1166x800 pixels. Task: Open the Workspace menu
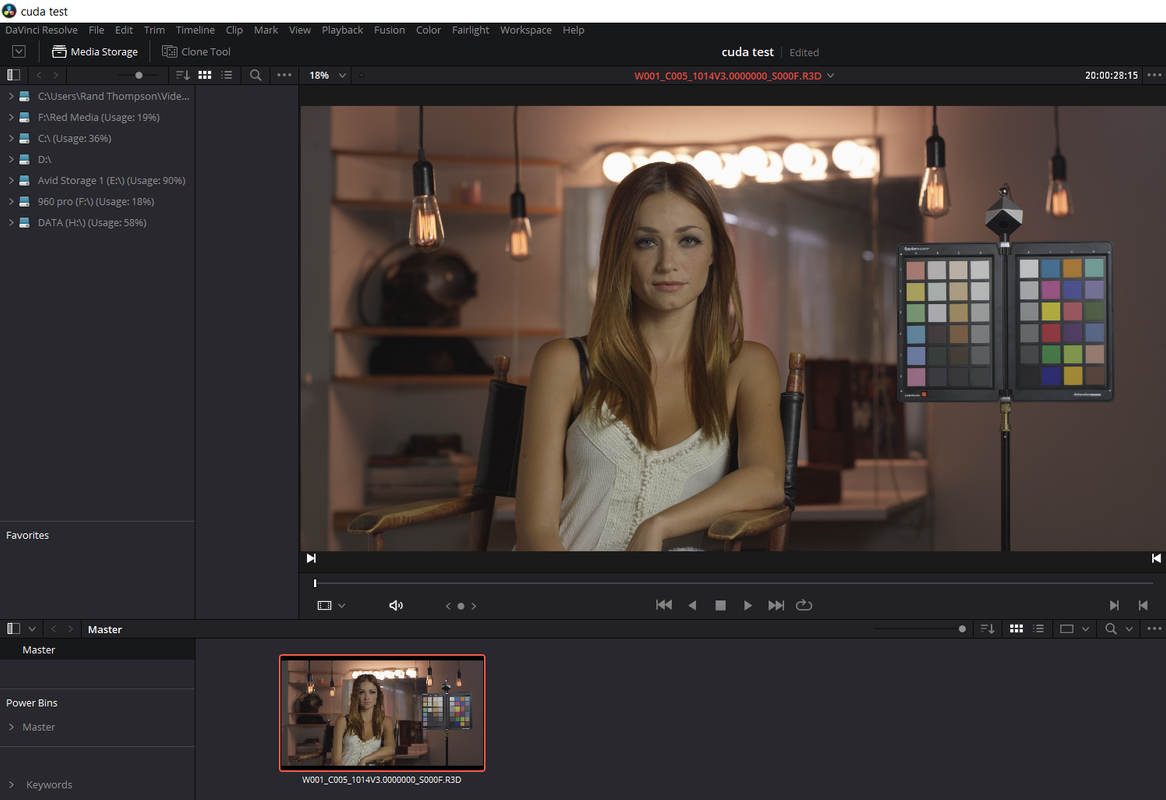coord(525,30)
